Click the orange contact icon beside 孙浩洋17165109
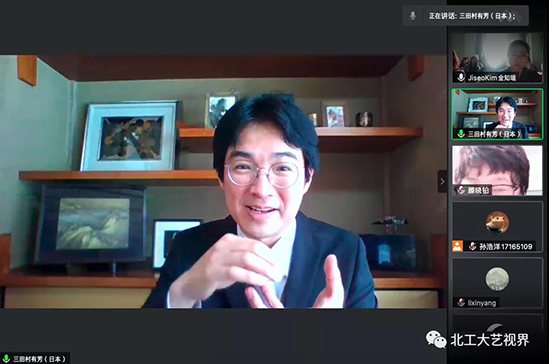This screenshot has width=549, height=364. point(457,246)
